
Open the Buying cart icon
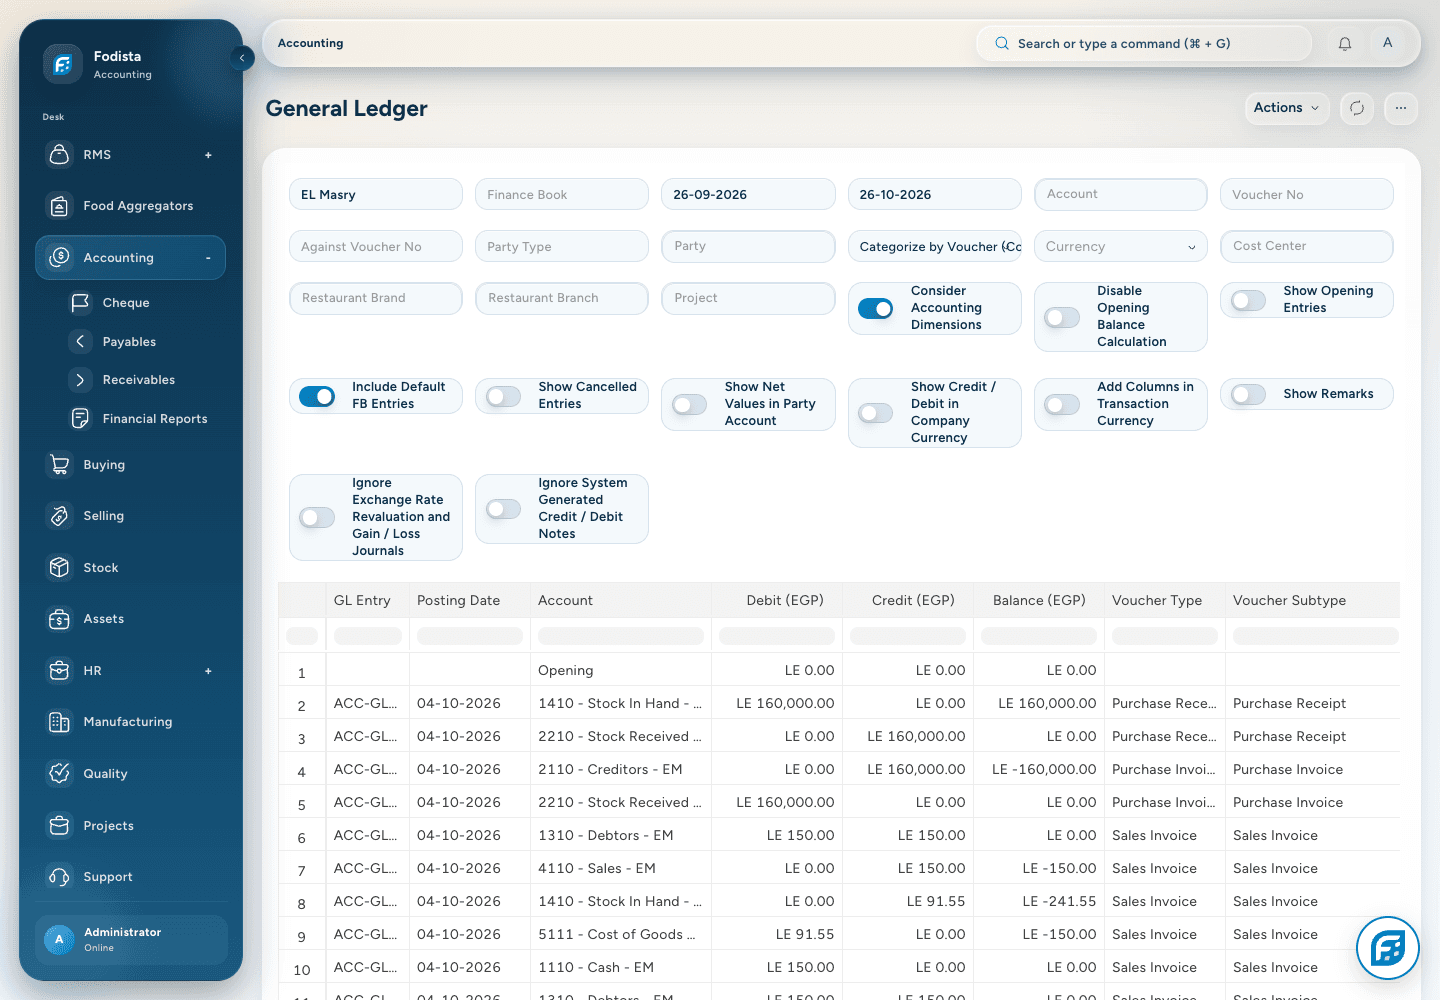pyautogui.click(x=59, y=464)
